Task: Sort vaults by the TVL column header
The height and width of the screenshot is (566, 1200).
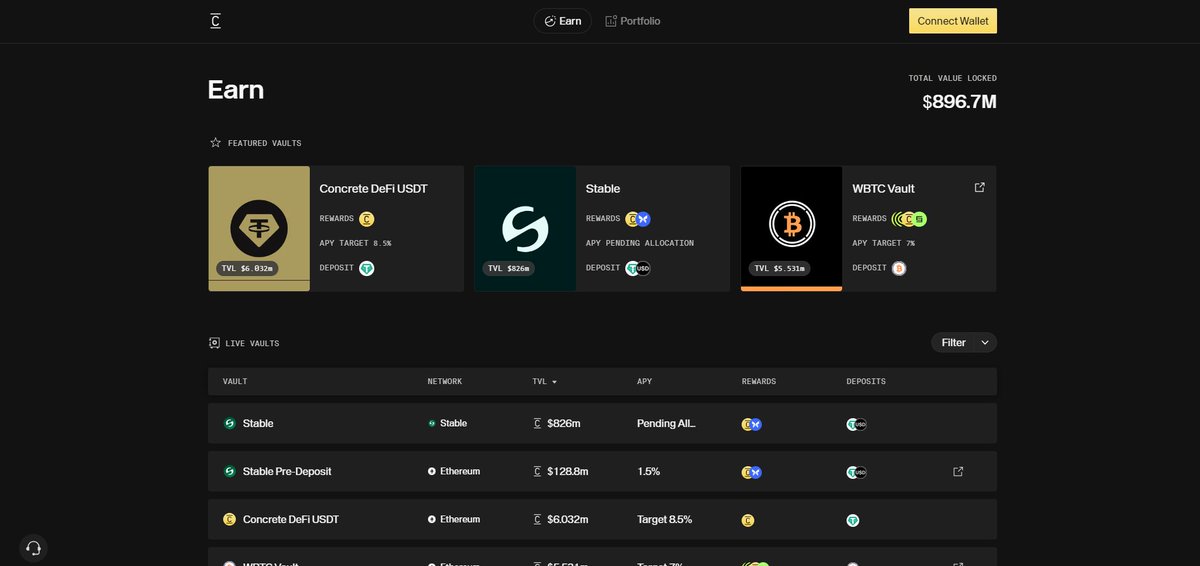Action: [545, 382]
